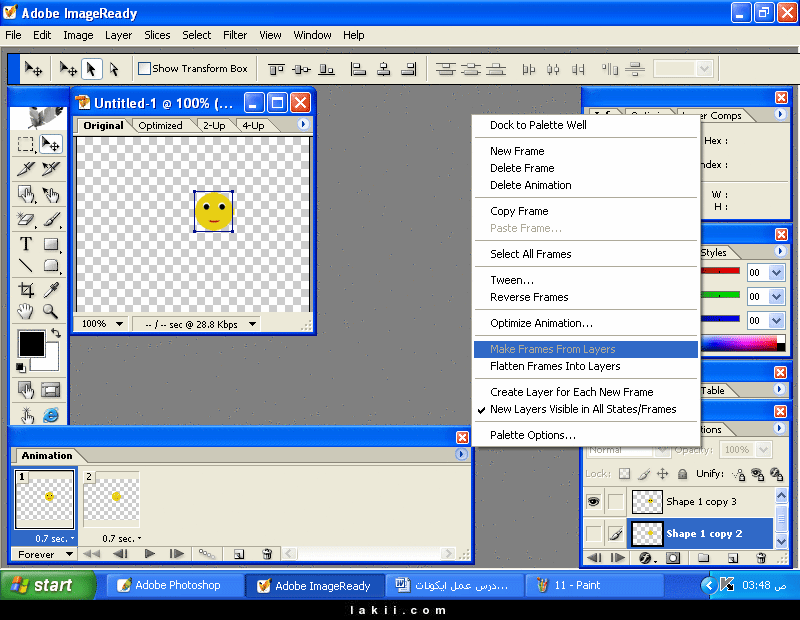Pick the Tab Rectangle tool
Screen dimensions: 800x620
[51, 265]
